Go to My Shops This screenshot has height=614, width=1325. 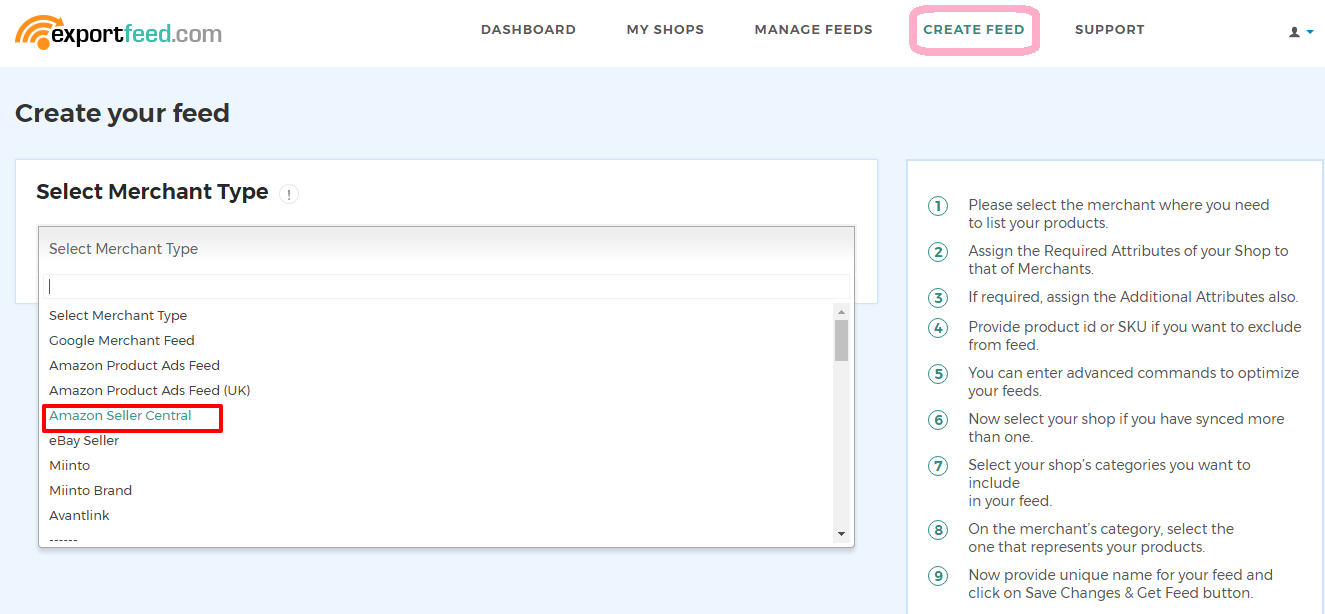tap(665, 30)
